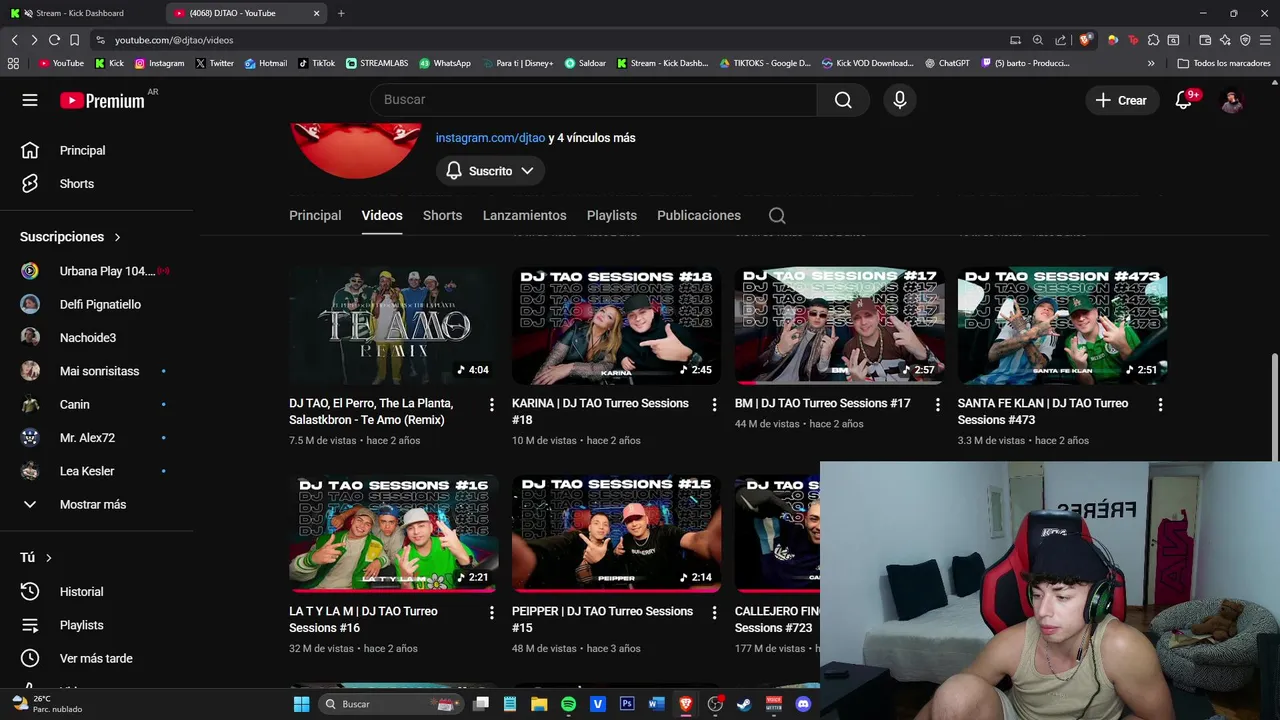Share this page from the address bar

[x=1060, y=40]
